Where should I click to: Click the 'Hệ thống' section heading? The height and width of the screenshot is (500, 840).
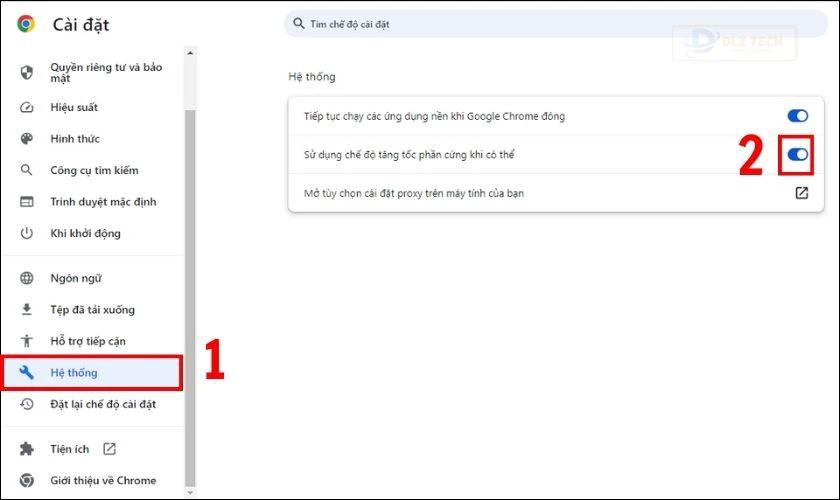click(x=312, y=77)
